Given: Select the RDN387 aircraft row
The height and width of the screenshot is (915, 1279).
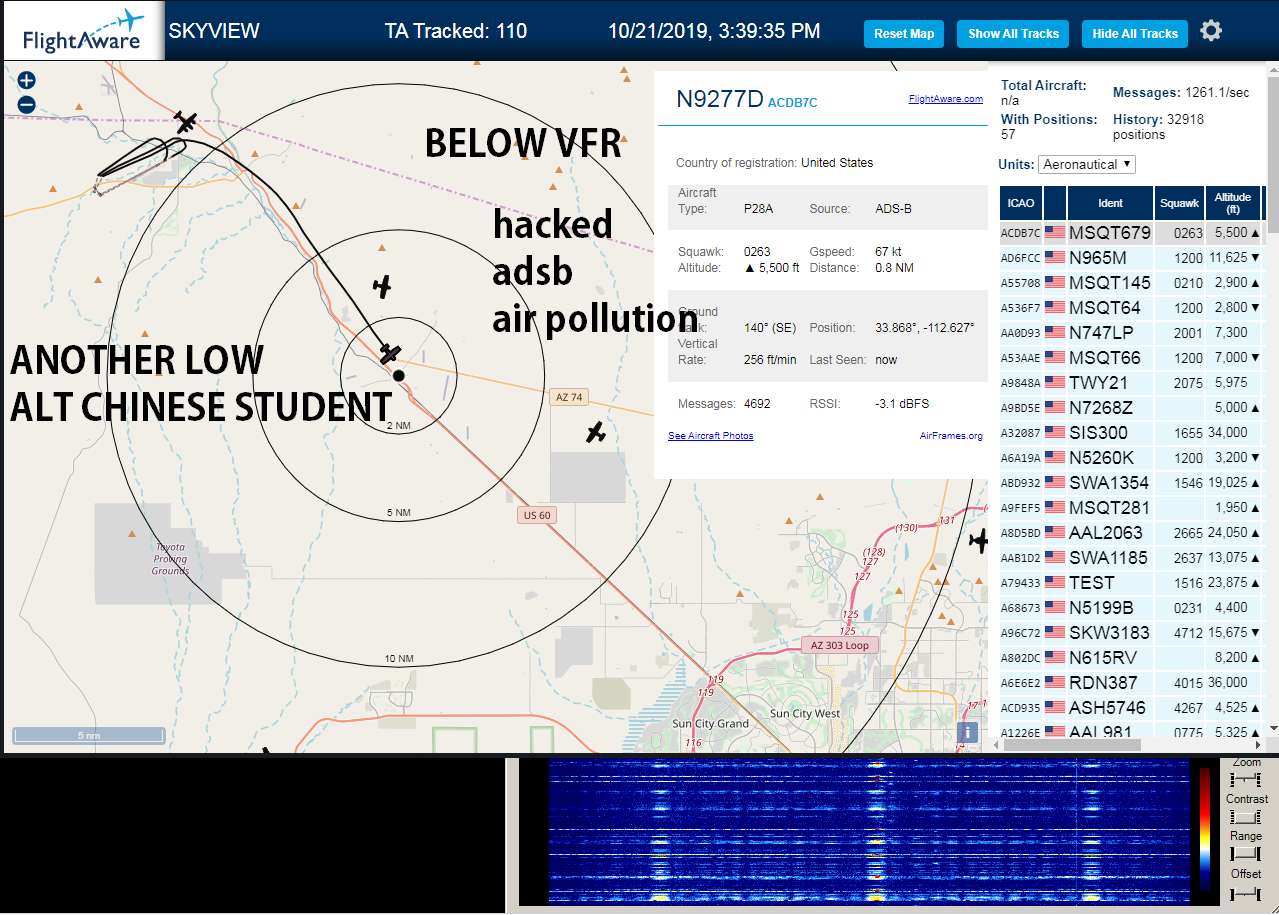Looking at the screenshot, I should (1131, 682).
